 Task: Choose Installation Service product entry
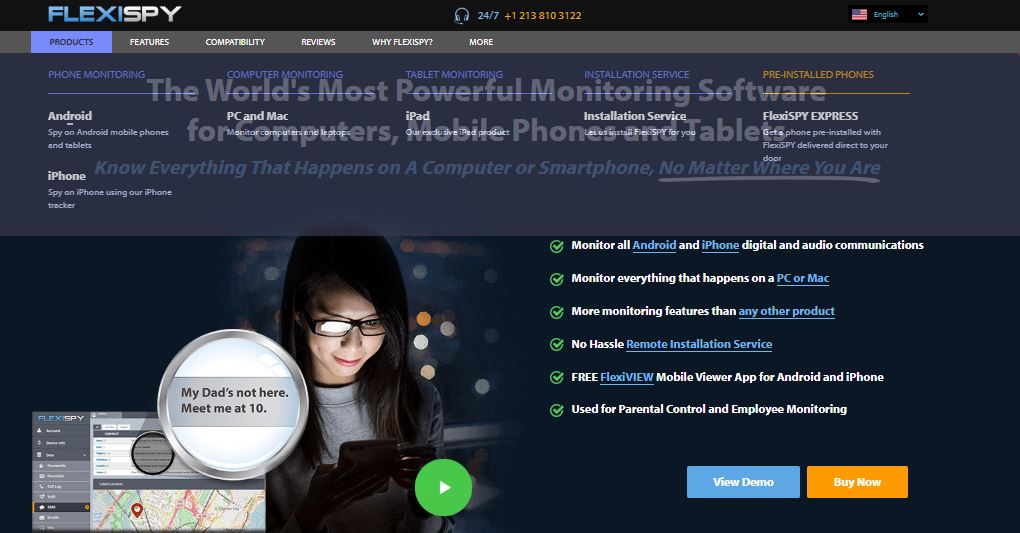pos(634,116)
